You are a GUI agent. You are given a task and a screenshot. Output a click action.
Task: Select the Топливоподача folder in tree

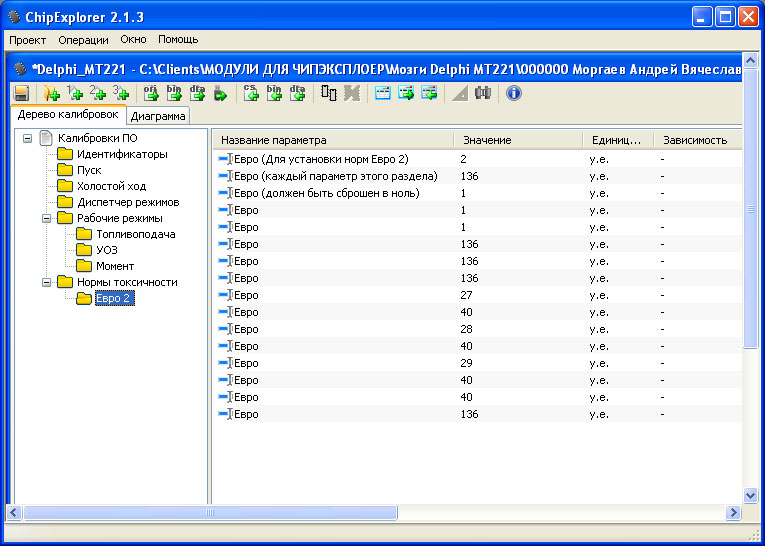click(x=135, y=234)
